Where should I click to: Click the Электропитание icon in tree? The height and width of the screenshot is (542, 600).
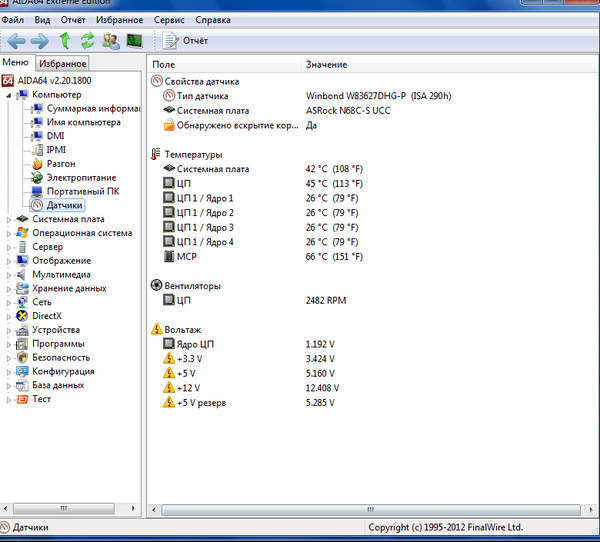click(37, 178)
